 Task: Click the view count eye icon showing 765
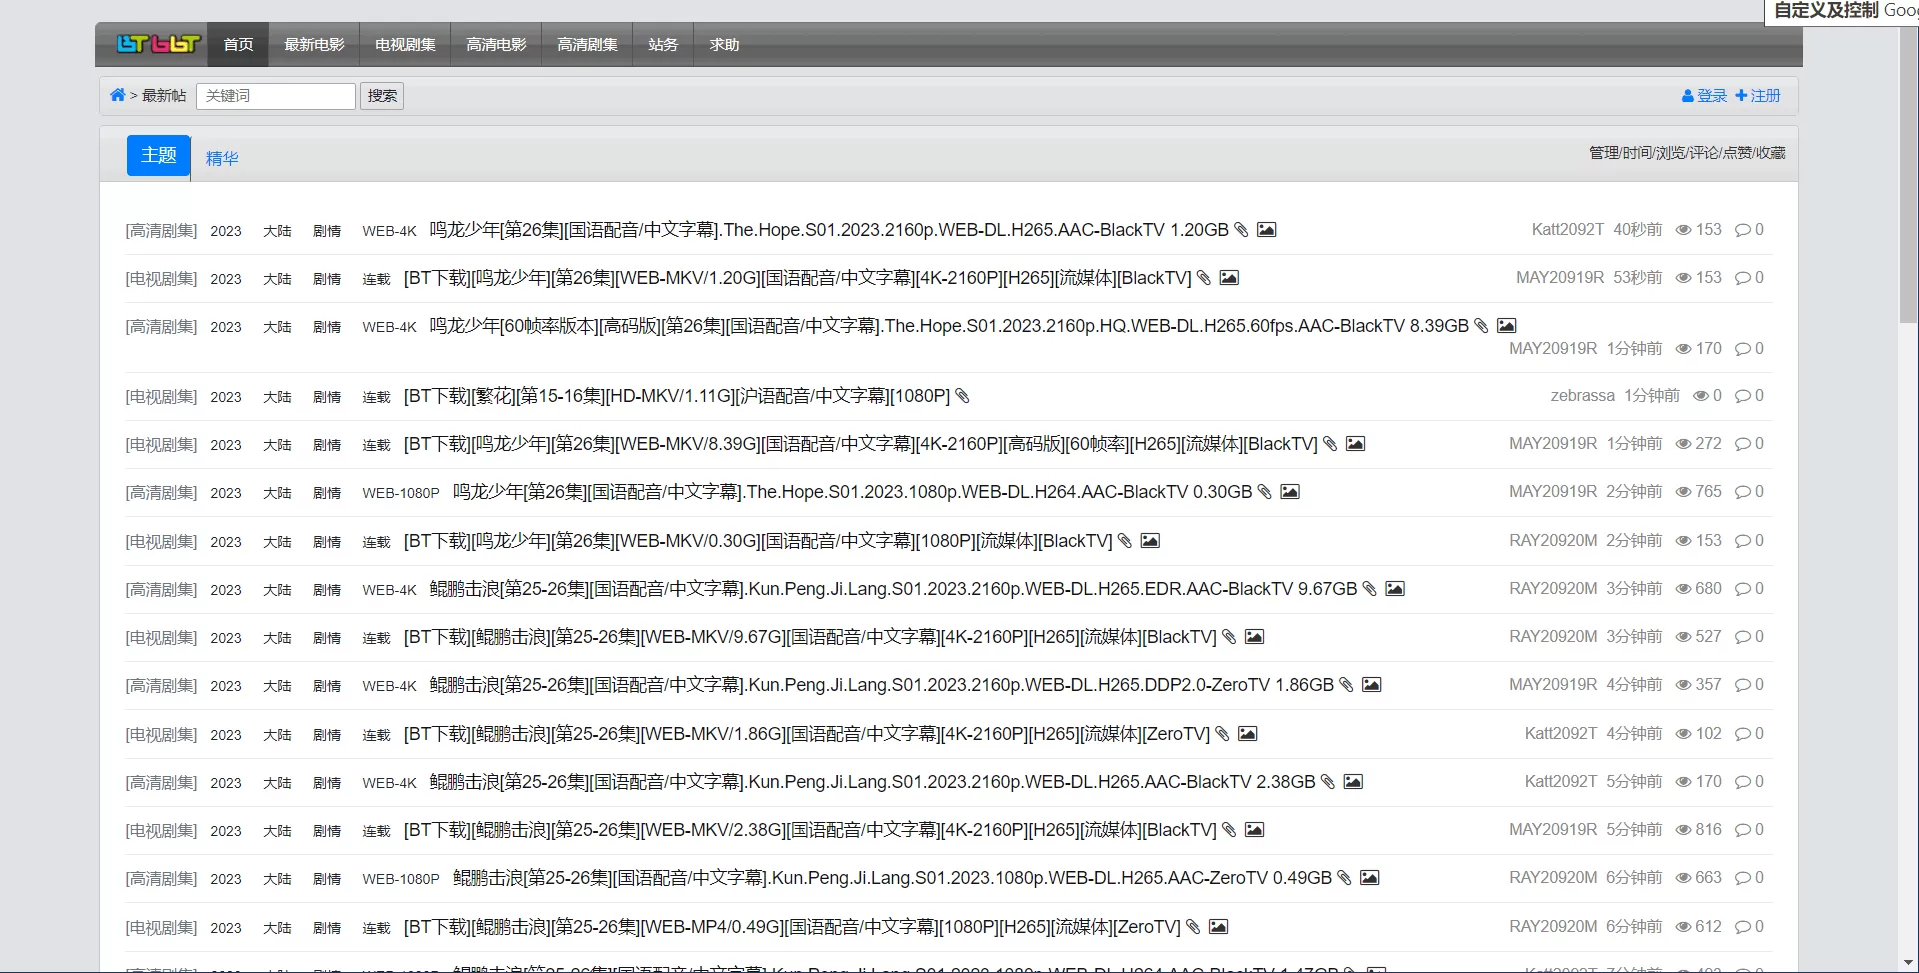tap(1683, 492)
